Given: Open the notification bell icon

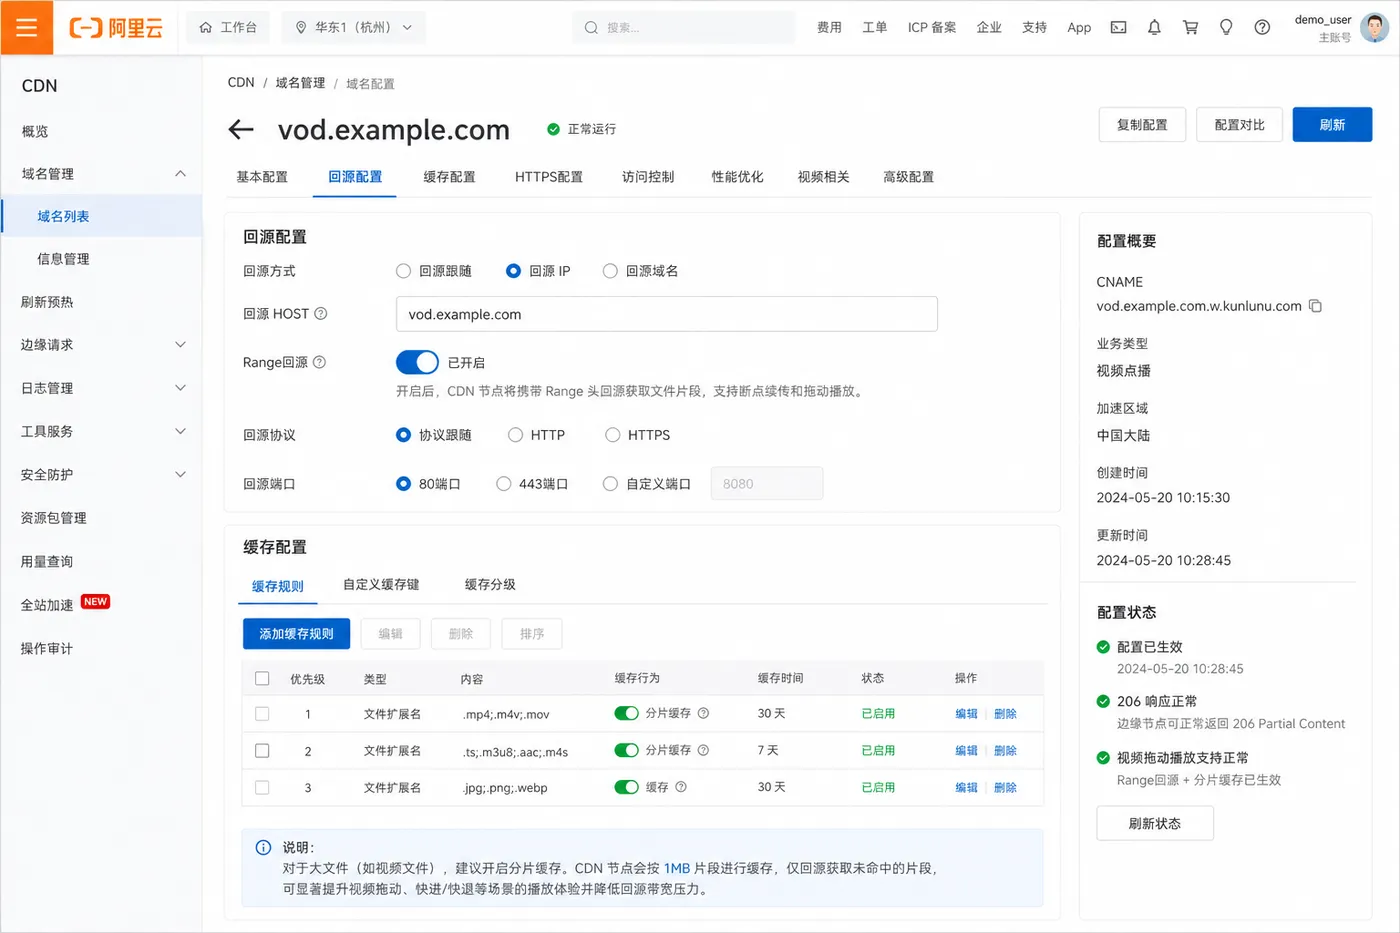Looking at the screenshot, I should tap(1154, 28).
